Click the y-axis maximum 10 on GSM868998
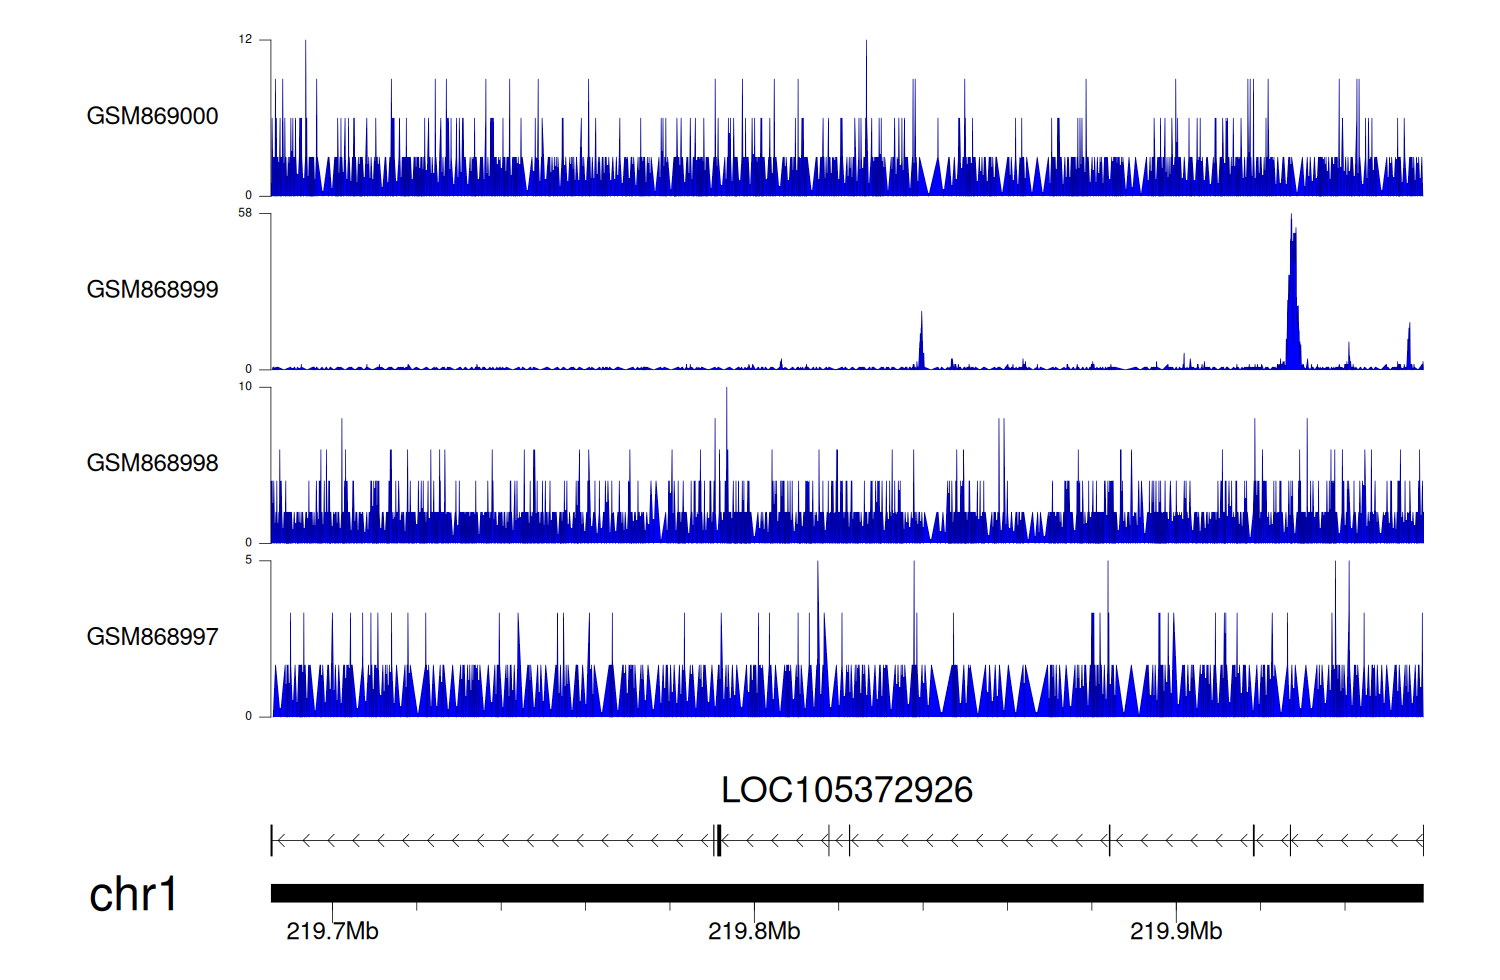The height and width of the screenshot is (980, 1500). (x=245, y=387)
